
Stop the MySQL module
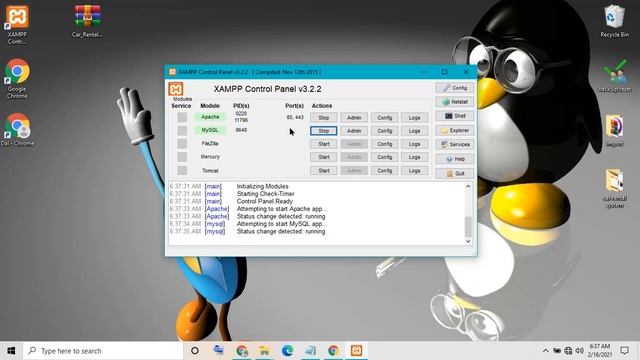coord(324,131)
